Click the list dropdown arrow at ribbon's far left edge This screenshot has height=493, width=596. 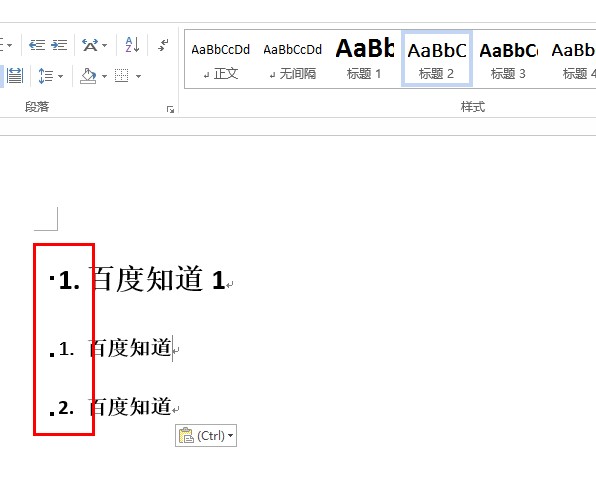pyautogui.click(x=10, y=45)
